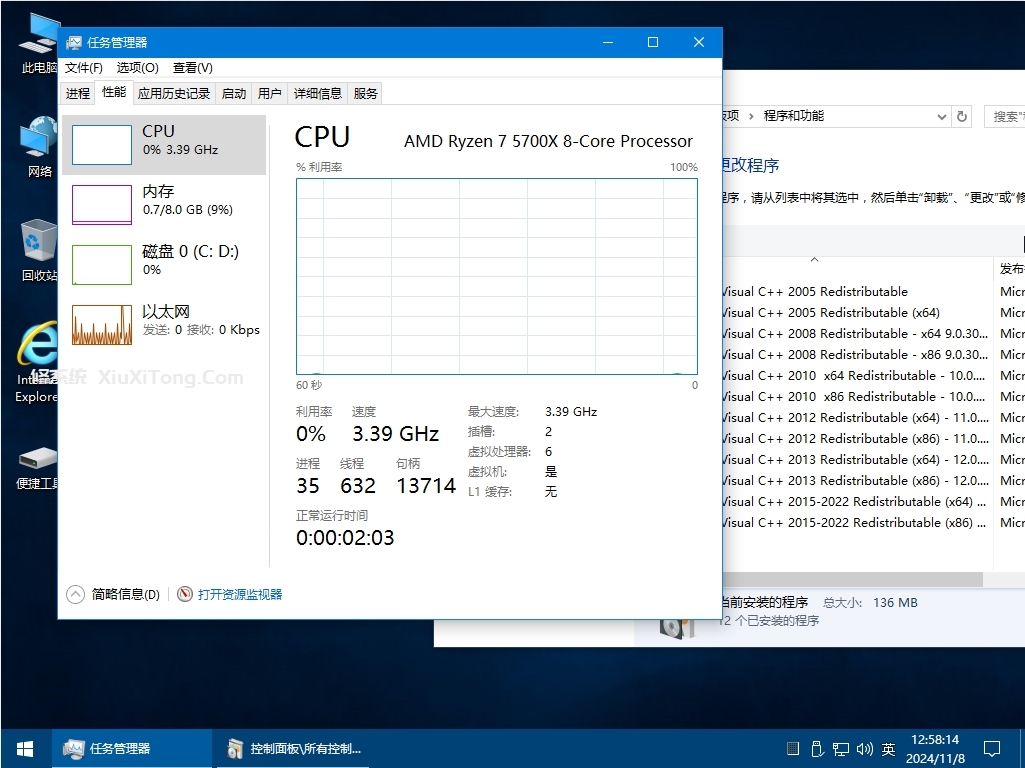Click the square tray icon left of USB icon
Viewport: 1025px width, 768px height.
(793, 749)
